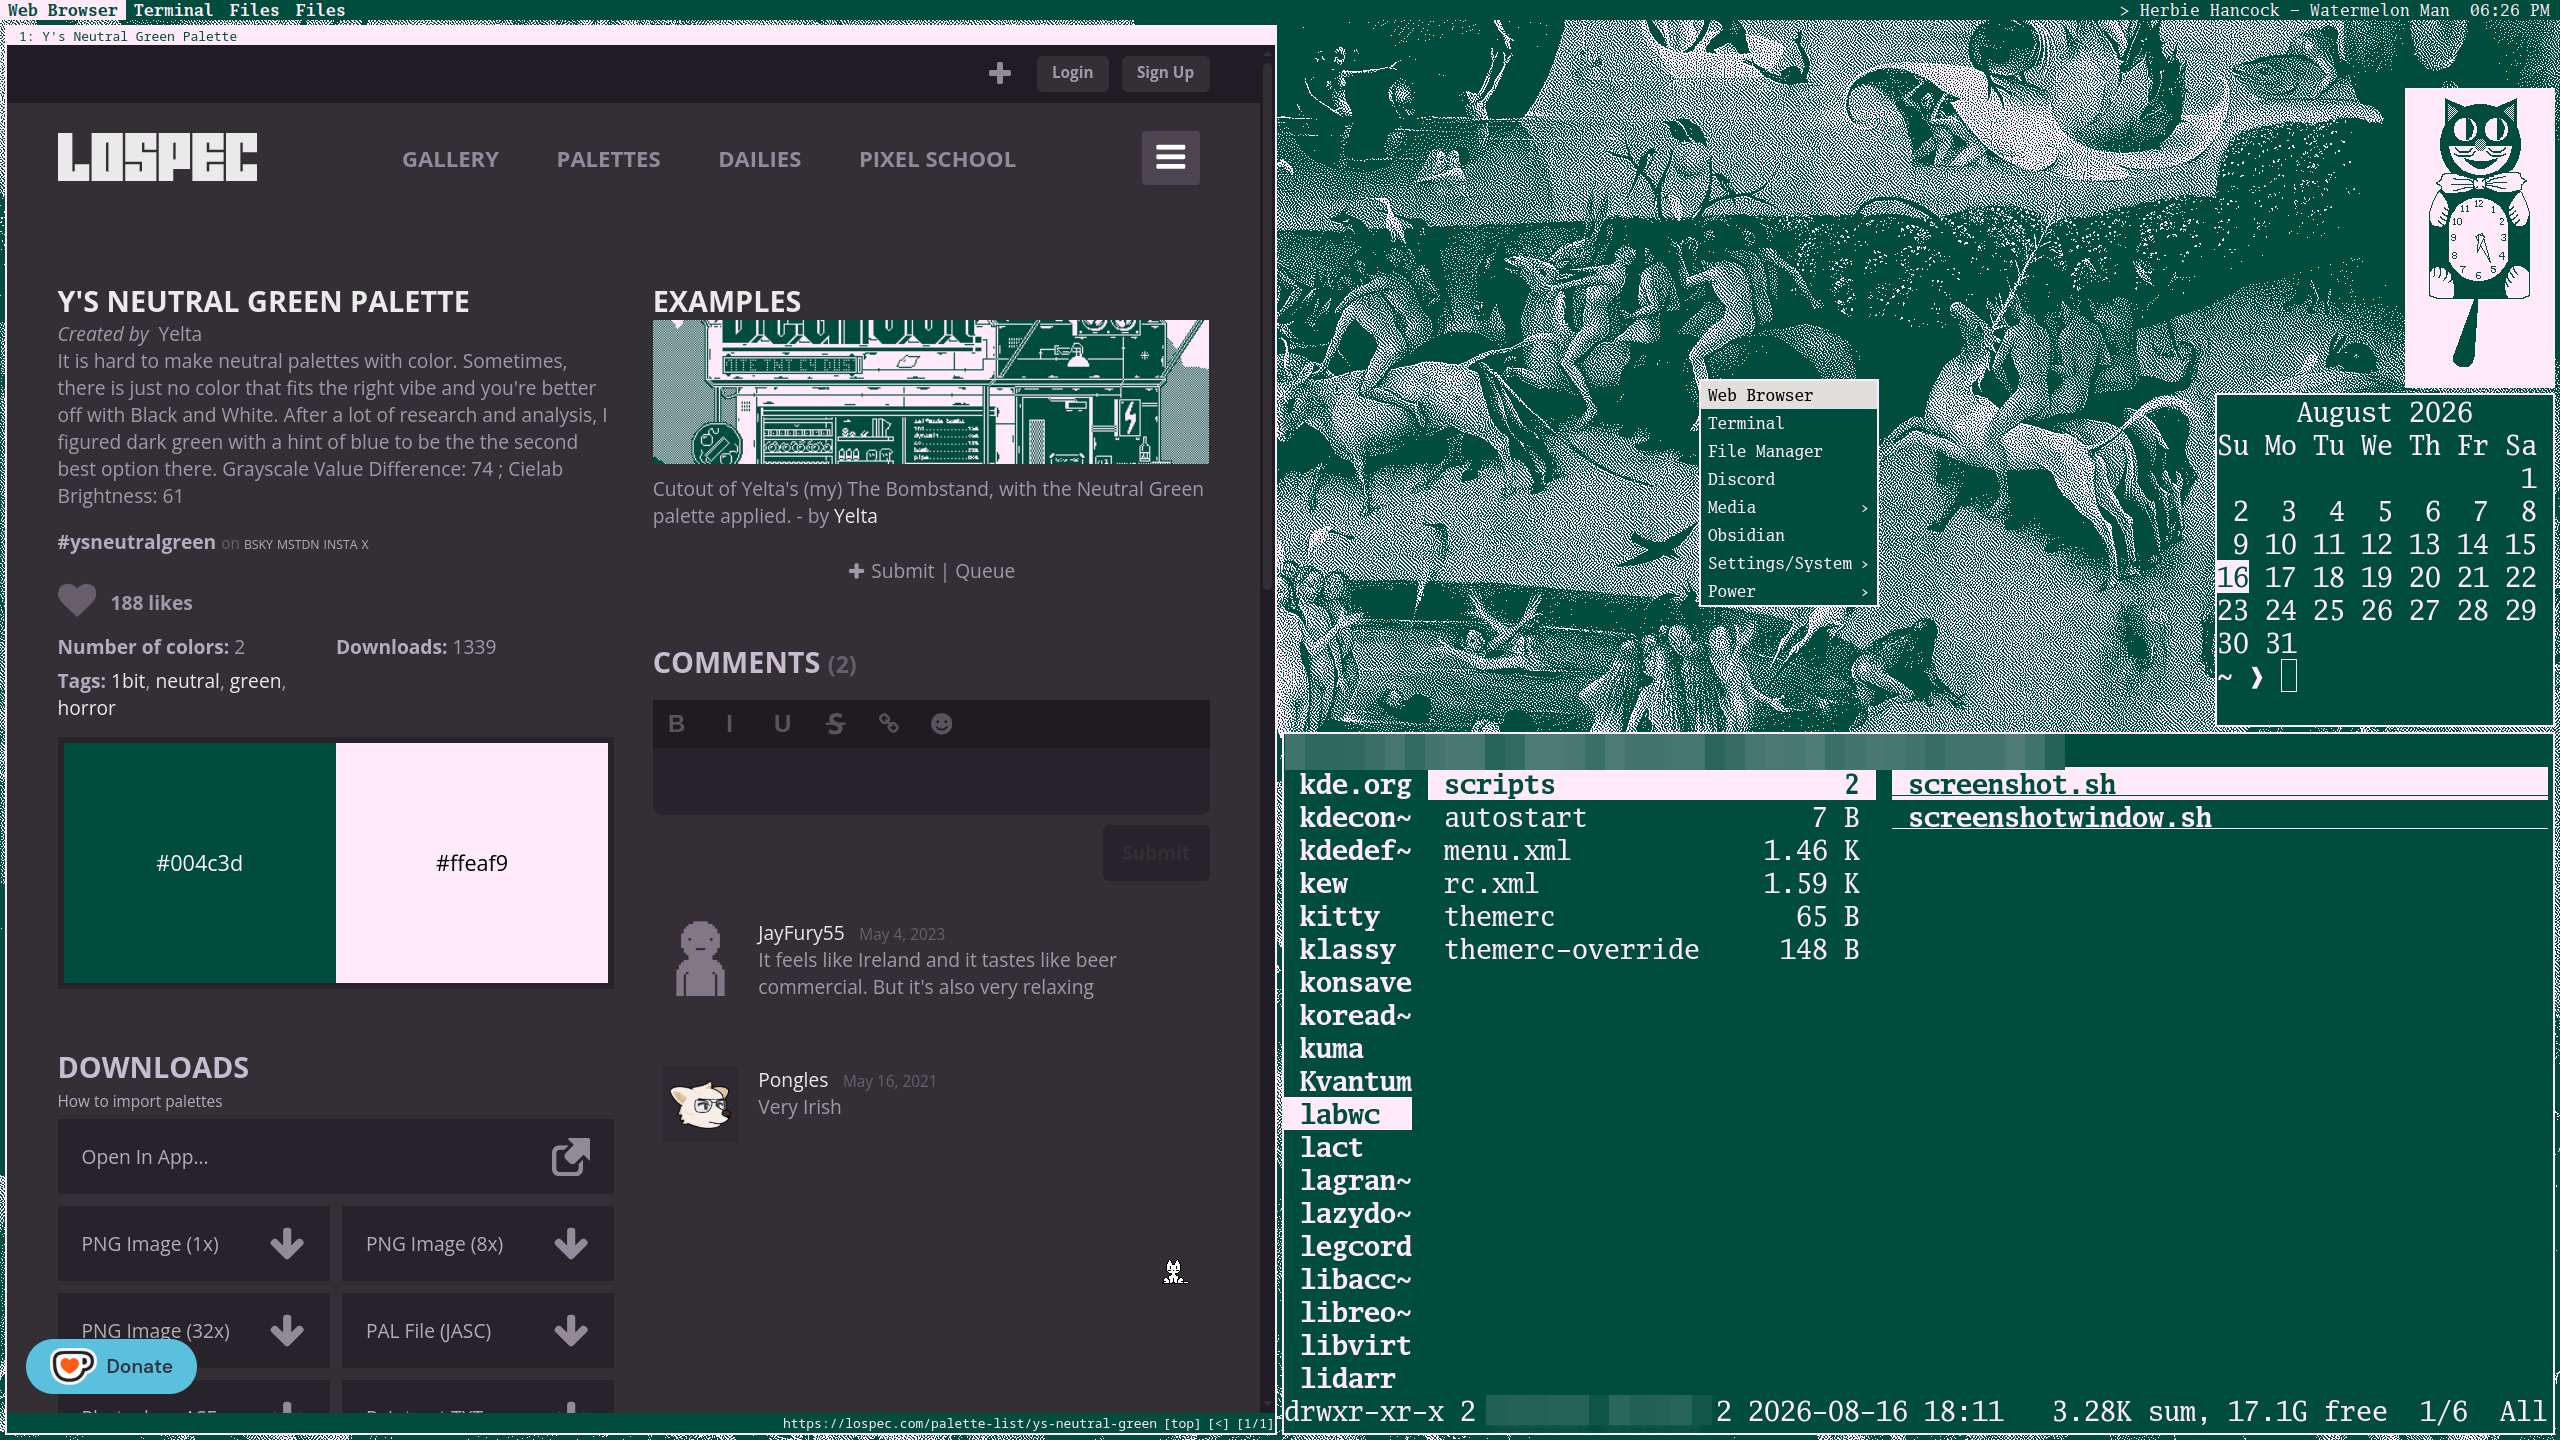This screenshot has height=1440, width=2560.
Task: Select the kitty folder in parent column
Action: click(x=1347, y=917)
